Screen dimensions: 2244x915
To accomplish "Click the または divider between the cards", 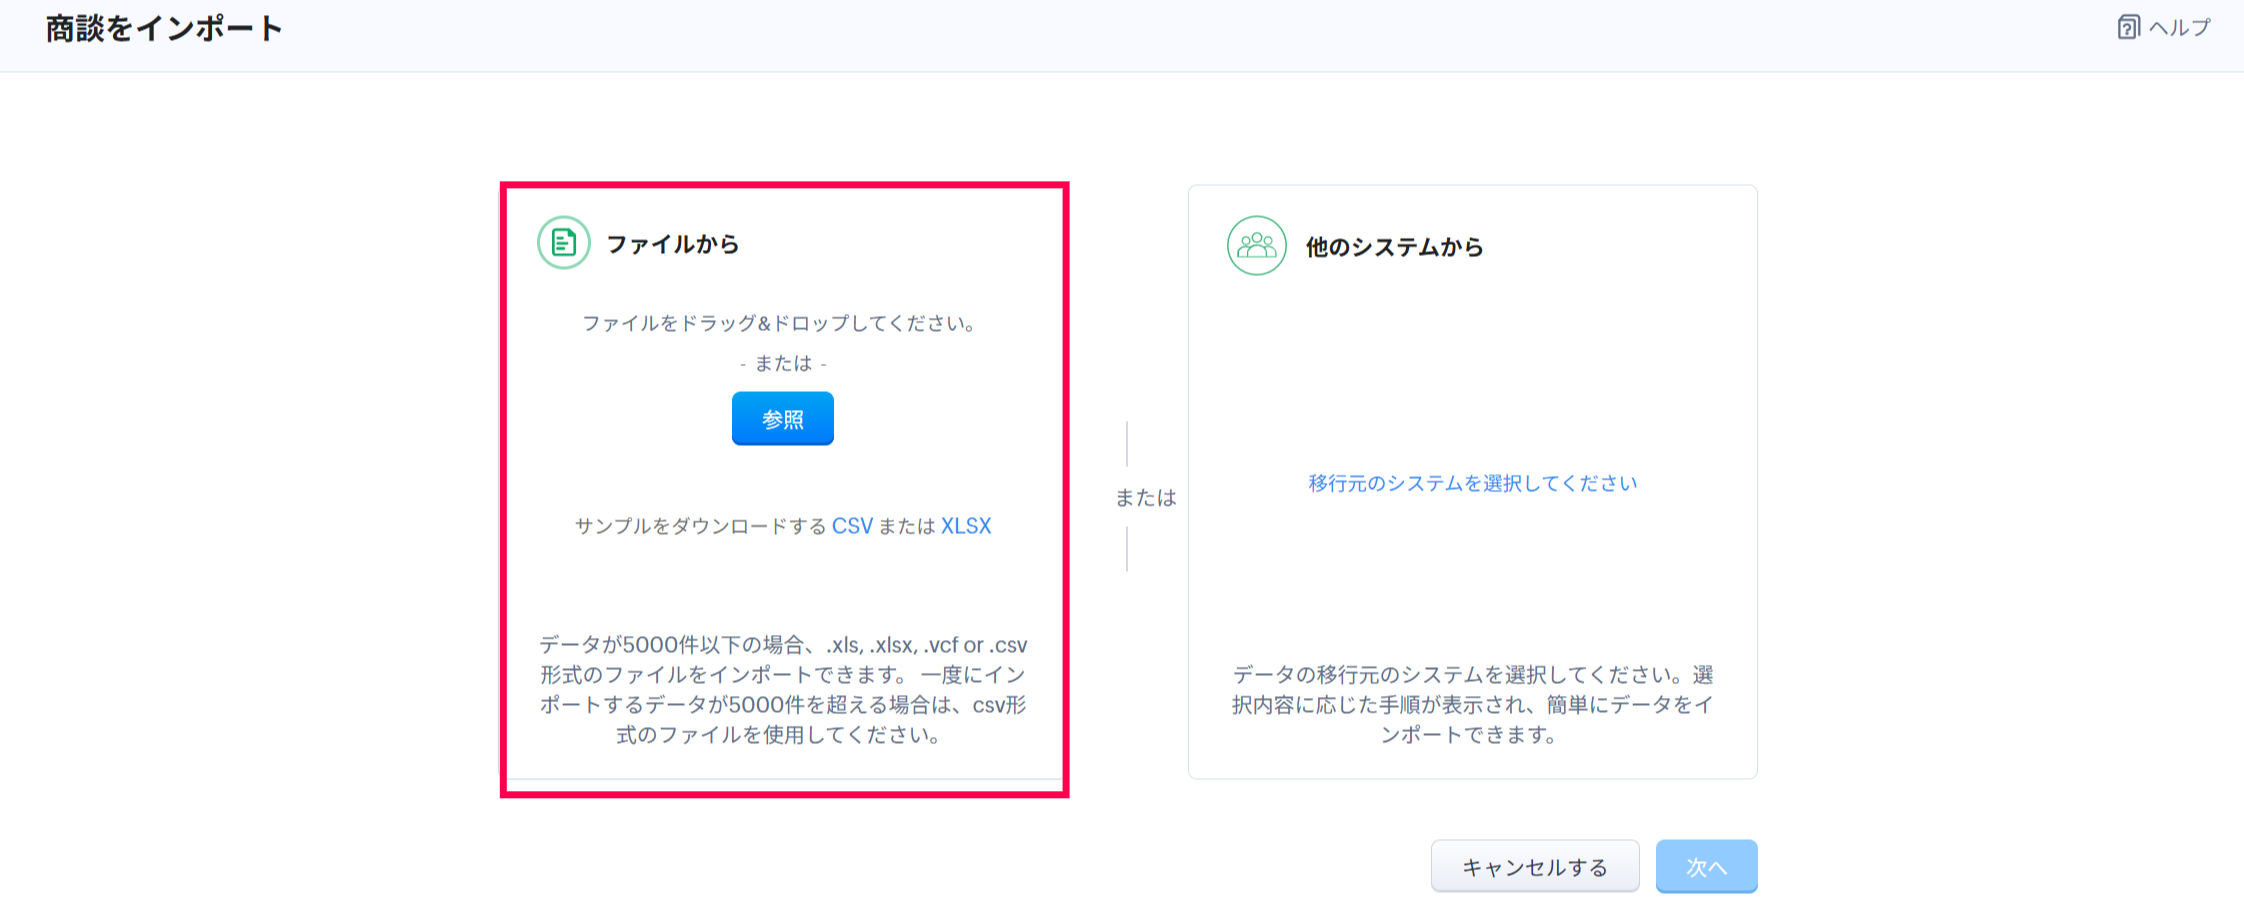I will (1145, 497).
